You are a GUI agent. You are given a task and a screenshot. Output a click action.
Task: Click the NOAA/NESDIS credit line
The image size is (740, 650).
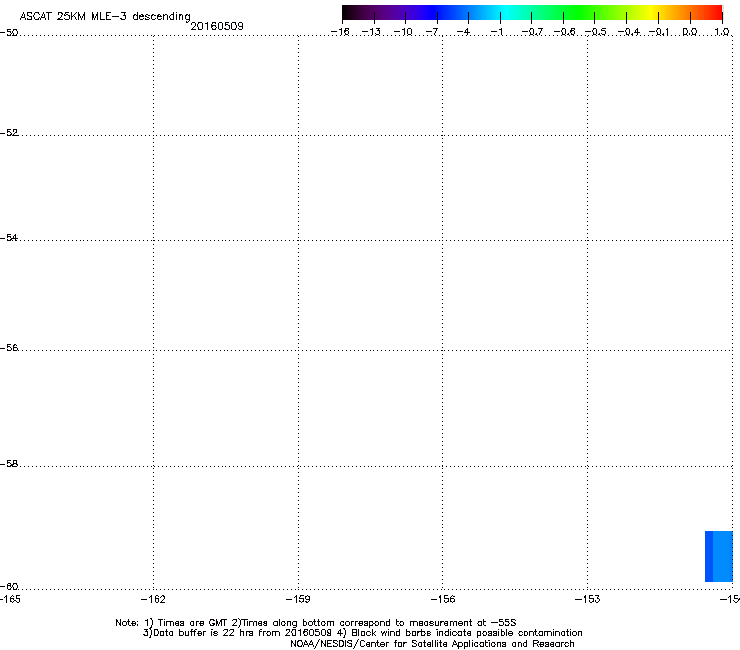[432, 644]
